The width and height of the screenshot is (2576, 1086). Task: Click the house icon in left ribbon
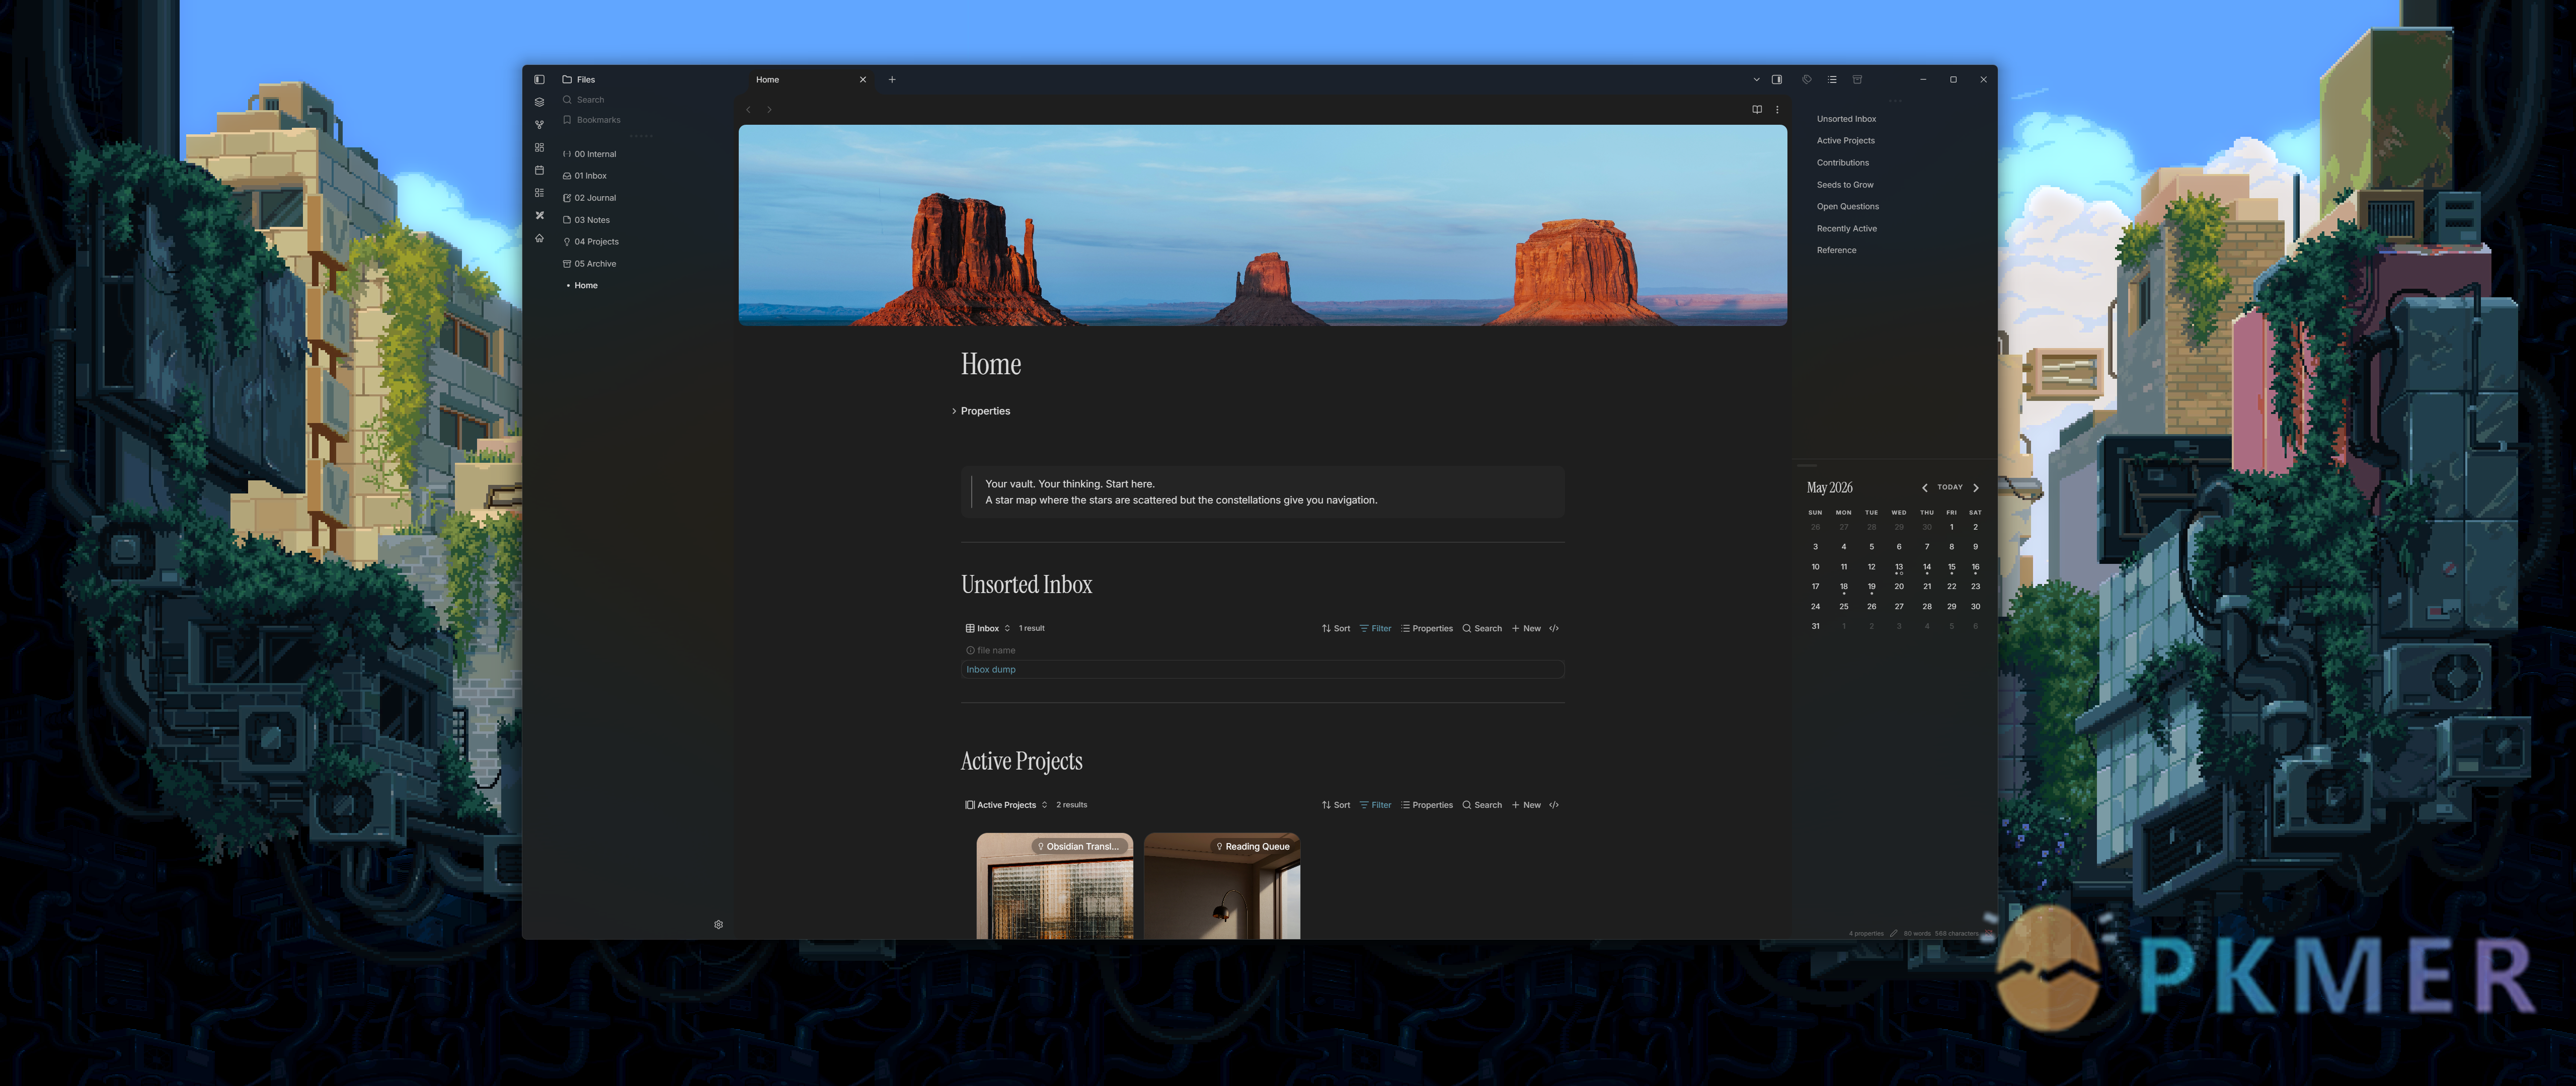[539, 238]
